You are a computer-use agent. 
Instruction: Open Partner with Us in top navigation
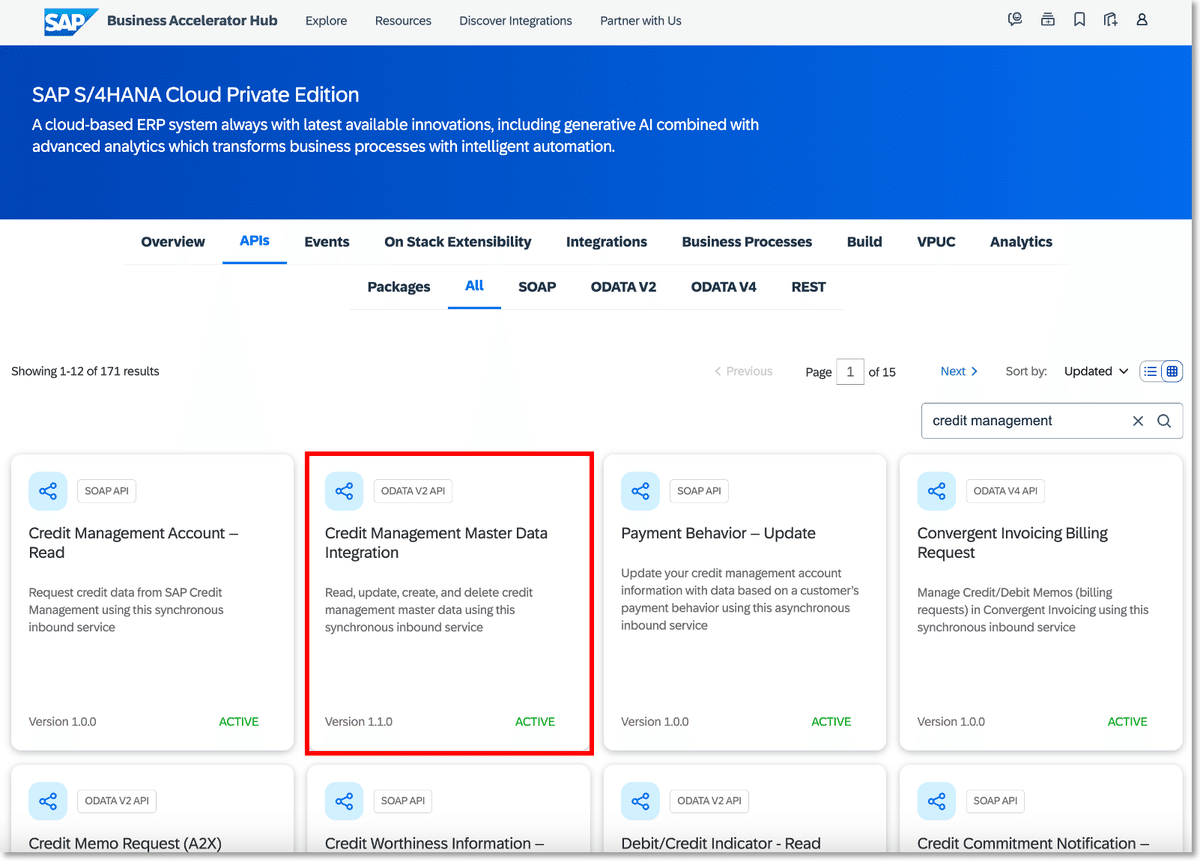click(x=641, y=21)
